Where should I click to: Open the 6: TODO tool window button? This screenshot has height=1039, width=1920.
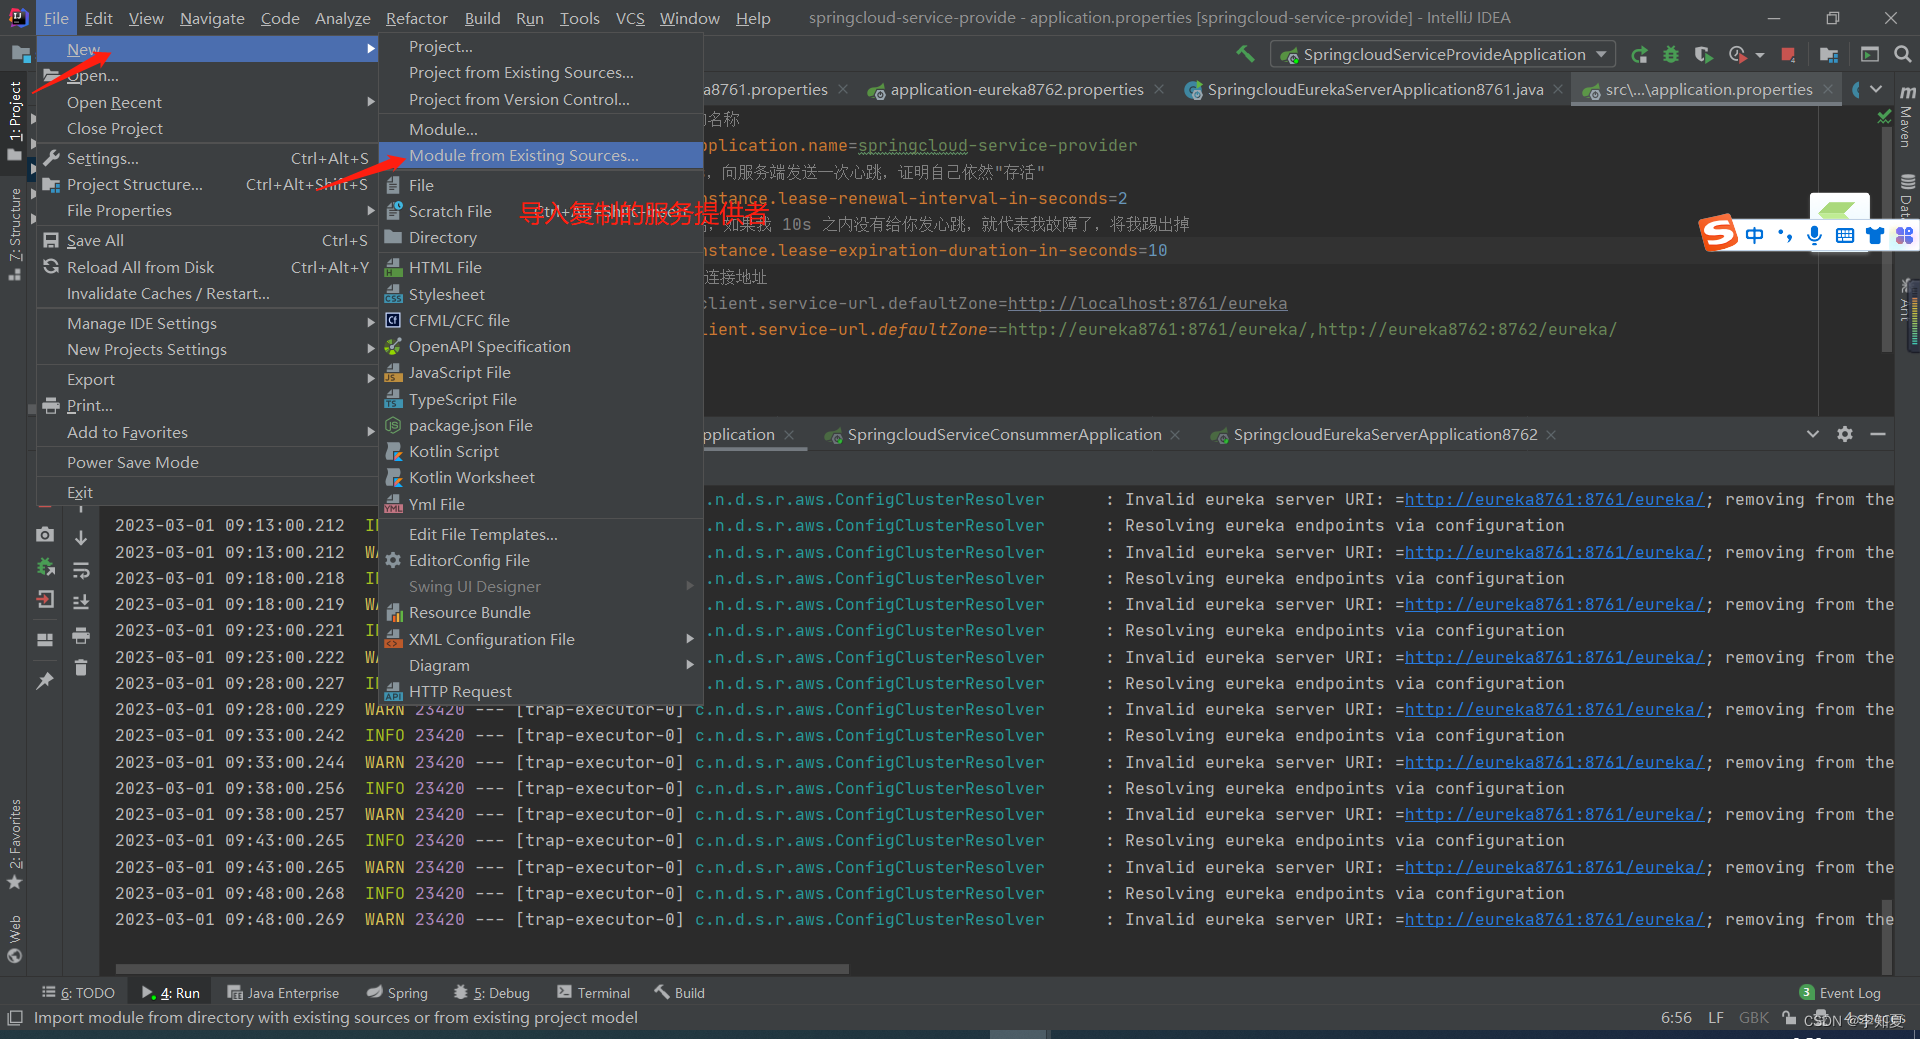(78, 993)
